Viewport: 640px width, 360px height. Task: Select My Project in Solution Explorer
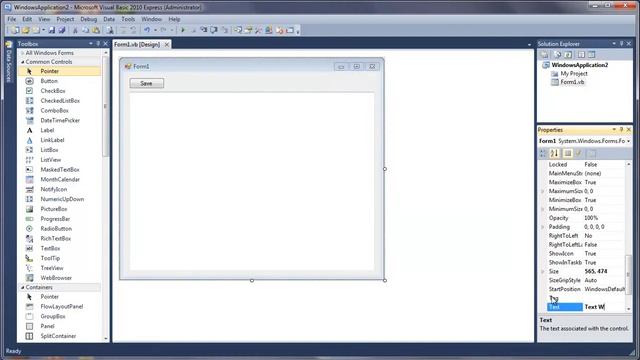pyautogui.click(x=573, y=73)
